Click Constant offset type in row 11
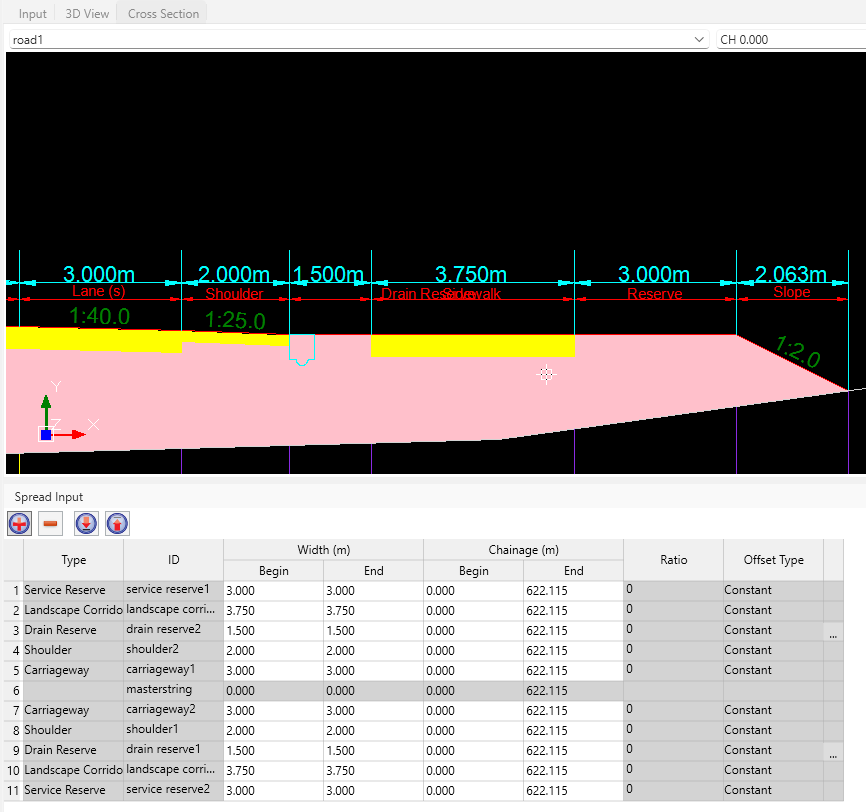The width and height of the screenshot is (866, 812). point(773,790)
